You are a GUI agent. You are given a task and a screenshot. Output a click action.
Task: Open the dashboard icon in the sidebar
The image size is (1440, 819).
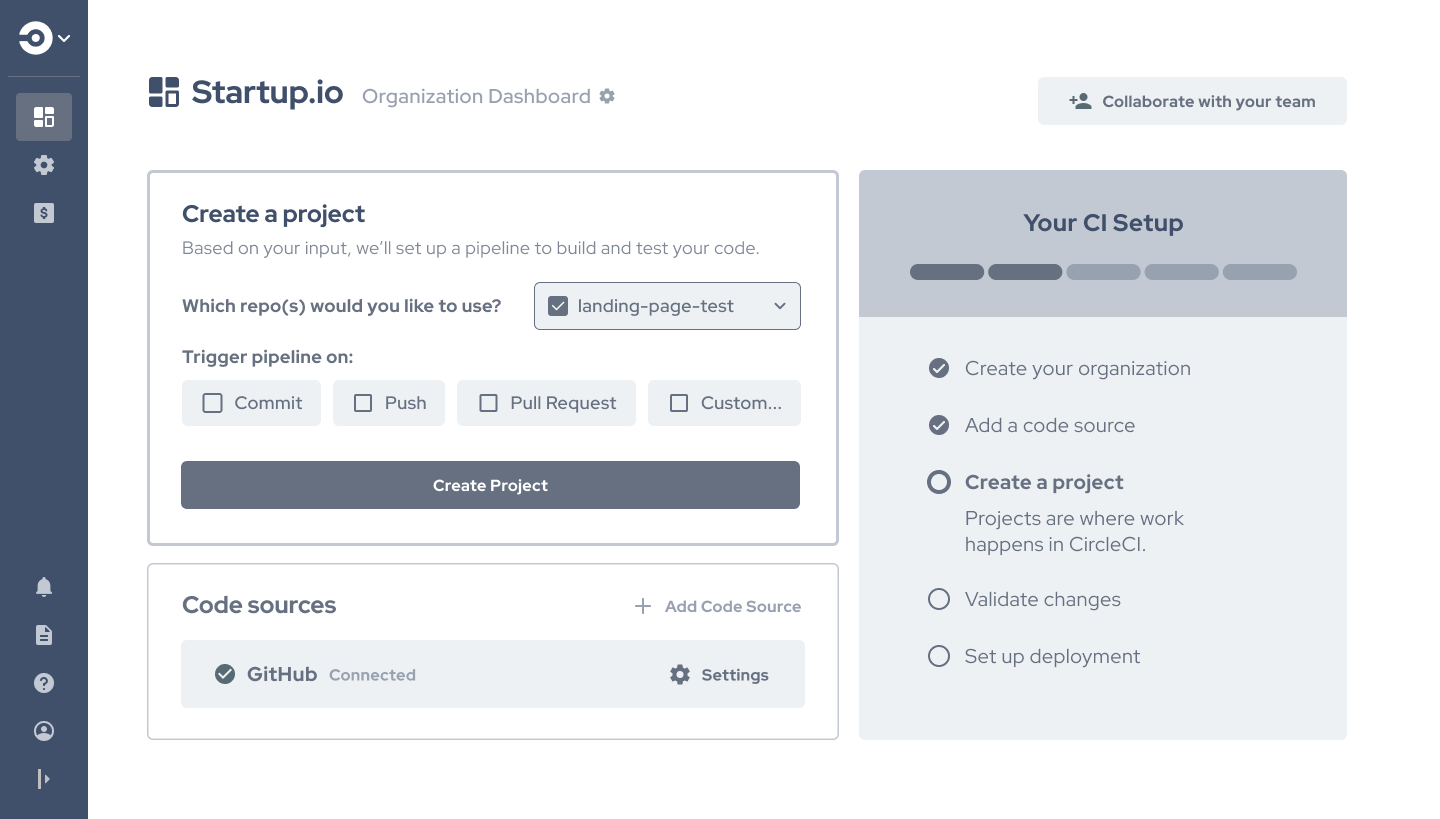44,117
